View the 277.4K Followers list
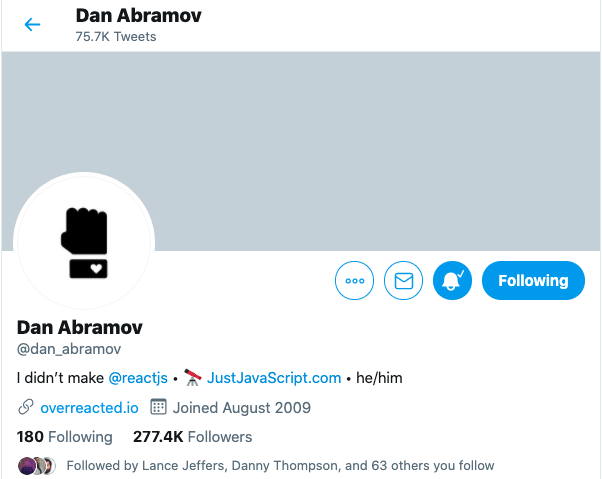Image resolution: width=602 pixels, height=479 pixels. click(192, 437)
